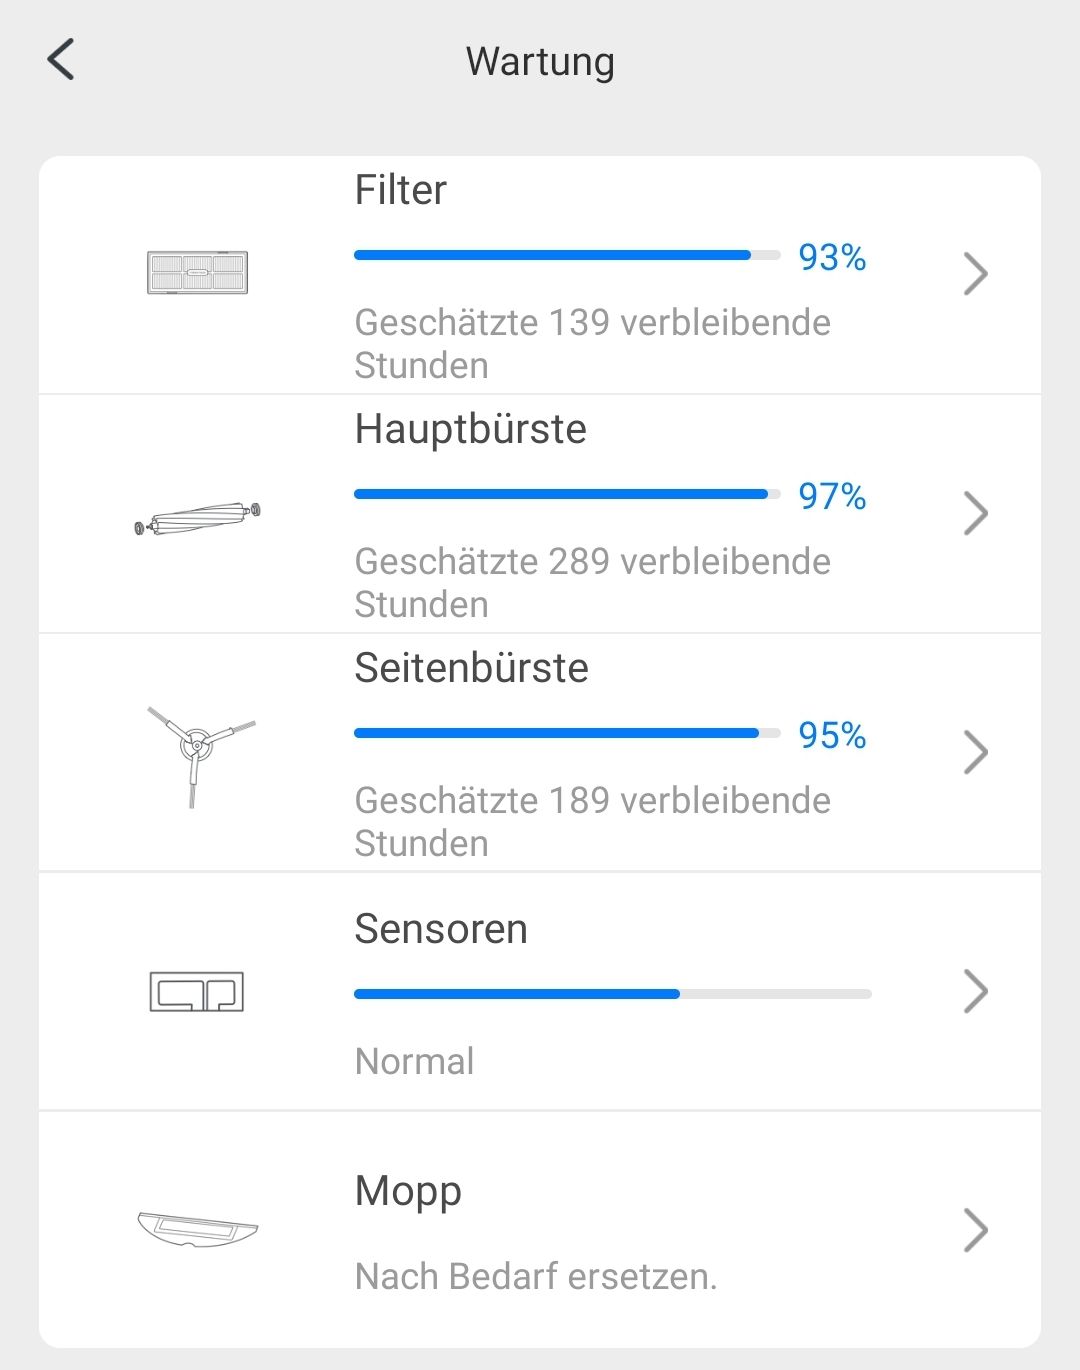This screenshot has width=1080, height=1370.
Task: Select the Seitenbürste heading
Action: [472, 668]
